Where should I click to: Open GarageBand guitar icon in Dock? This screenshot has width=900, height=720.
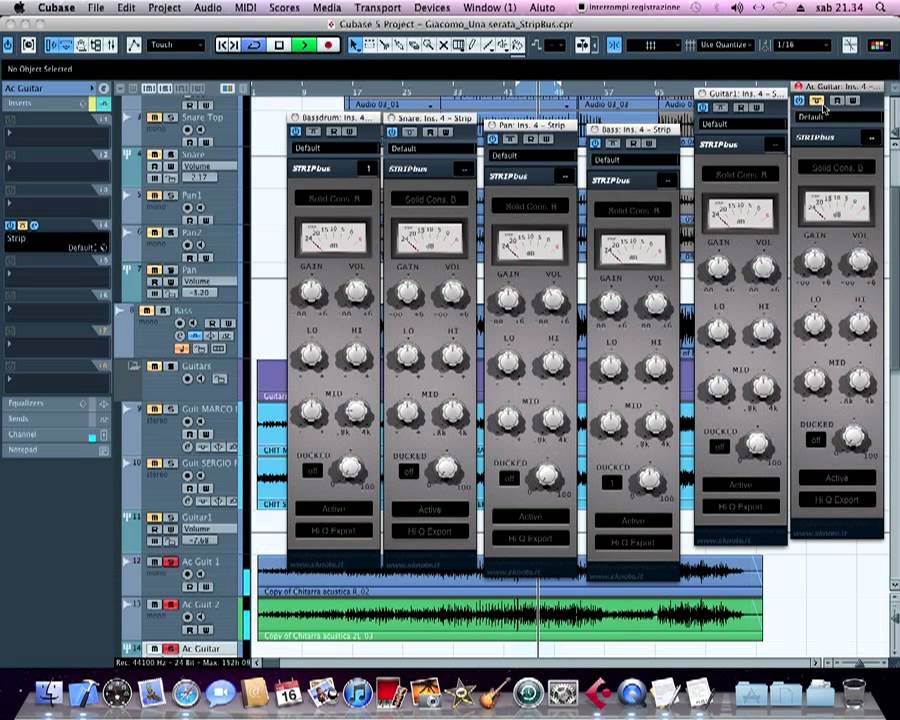pos(494,692)
